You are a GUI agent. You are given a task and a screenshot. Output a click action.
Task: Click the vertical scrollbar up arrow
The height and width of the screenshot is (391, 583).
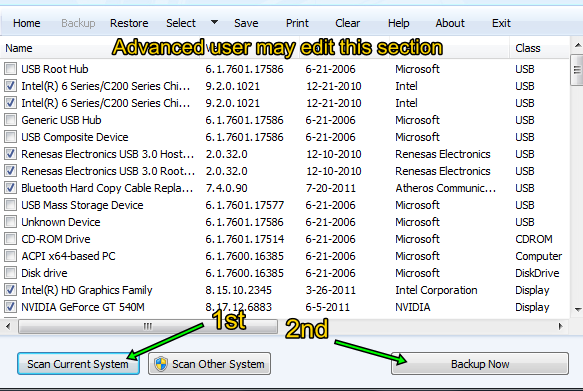coord(577,46)
